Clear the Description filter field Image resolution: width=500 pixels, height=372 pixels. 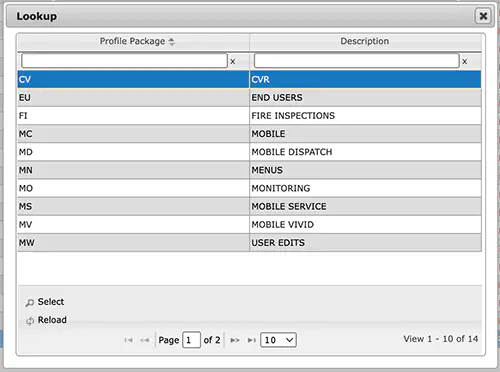click(465, 61)
